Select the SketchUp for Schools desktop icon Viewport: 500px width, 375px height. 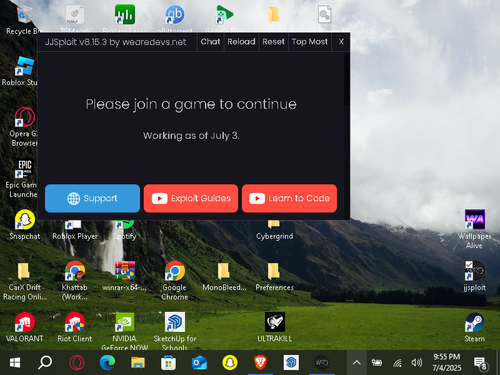(175, 330)
